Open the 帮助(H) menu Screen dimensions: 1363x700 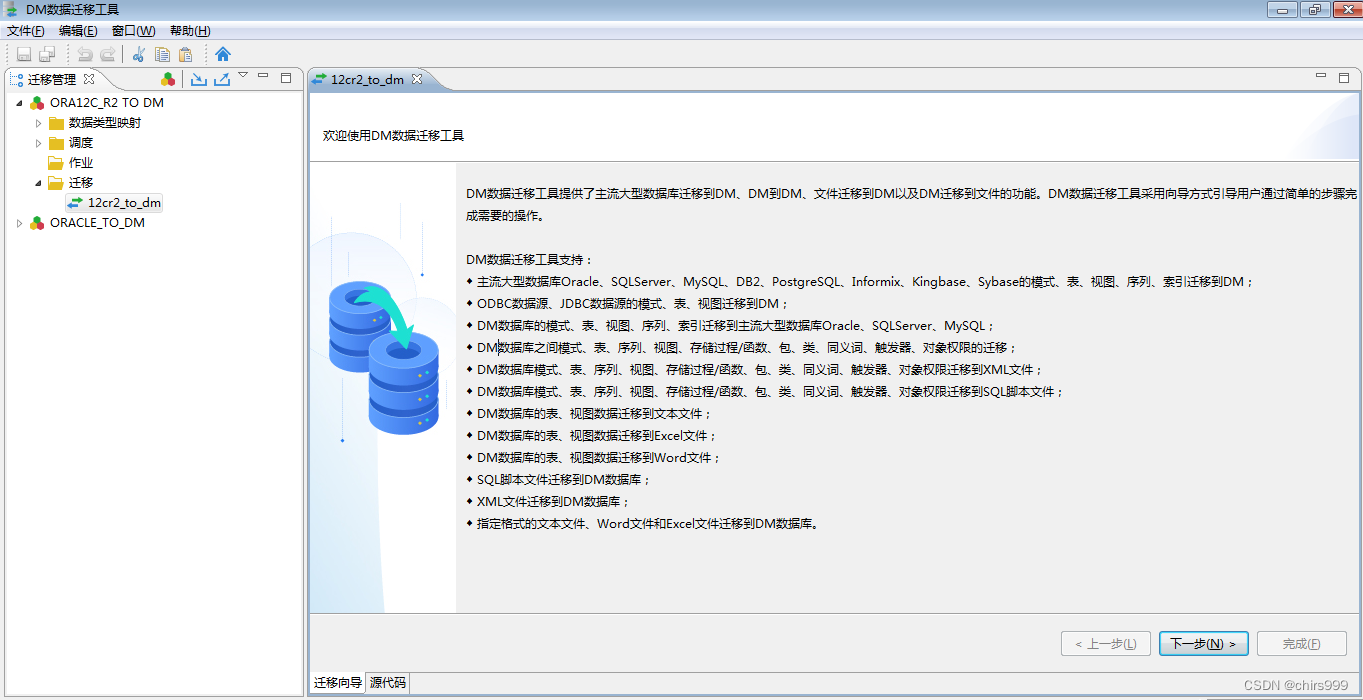click(x=189, y=30)
